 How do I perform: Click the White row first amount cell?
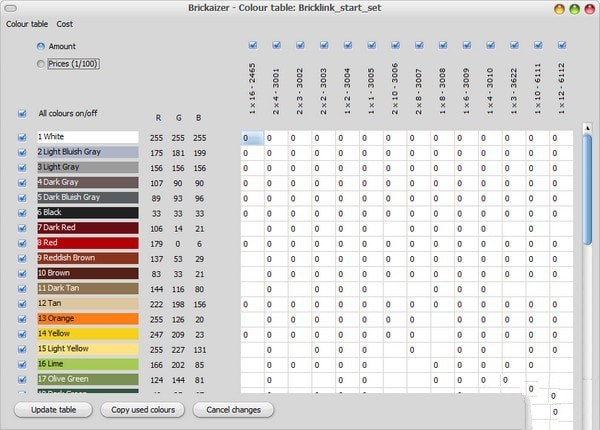pos(252,138)
